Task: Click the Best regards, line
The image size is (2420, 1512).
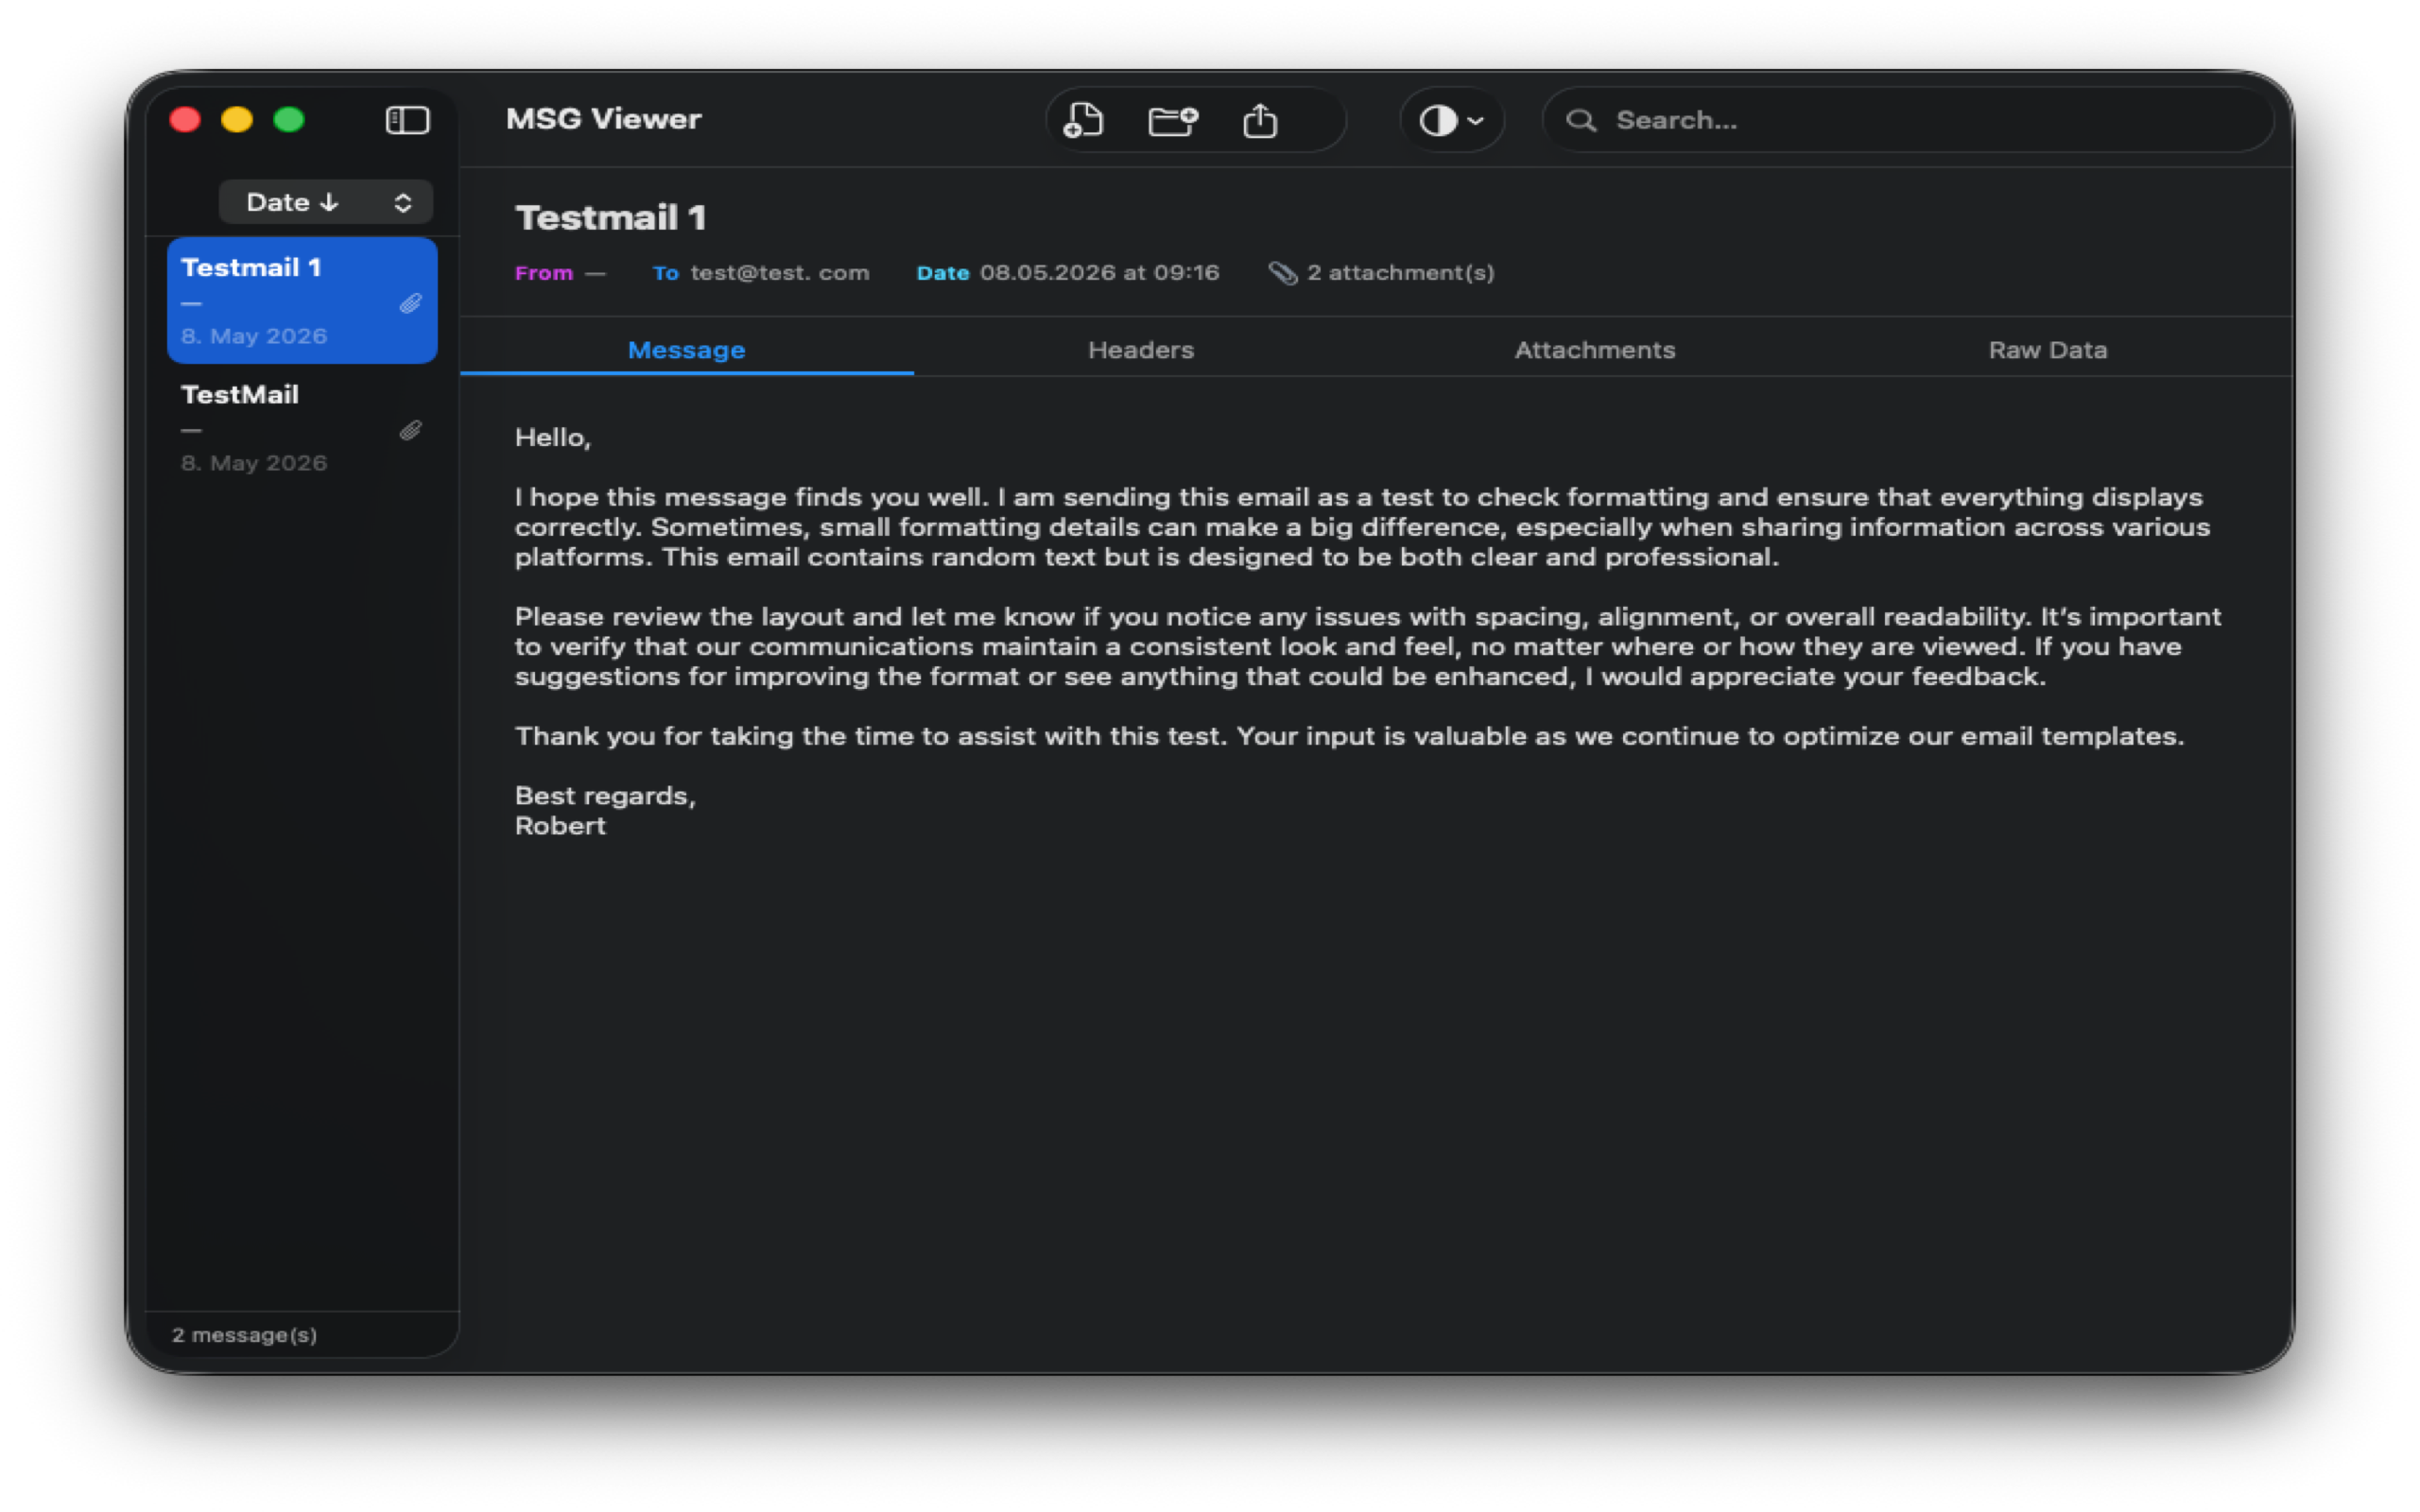Action: click(x=605, y=796)
